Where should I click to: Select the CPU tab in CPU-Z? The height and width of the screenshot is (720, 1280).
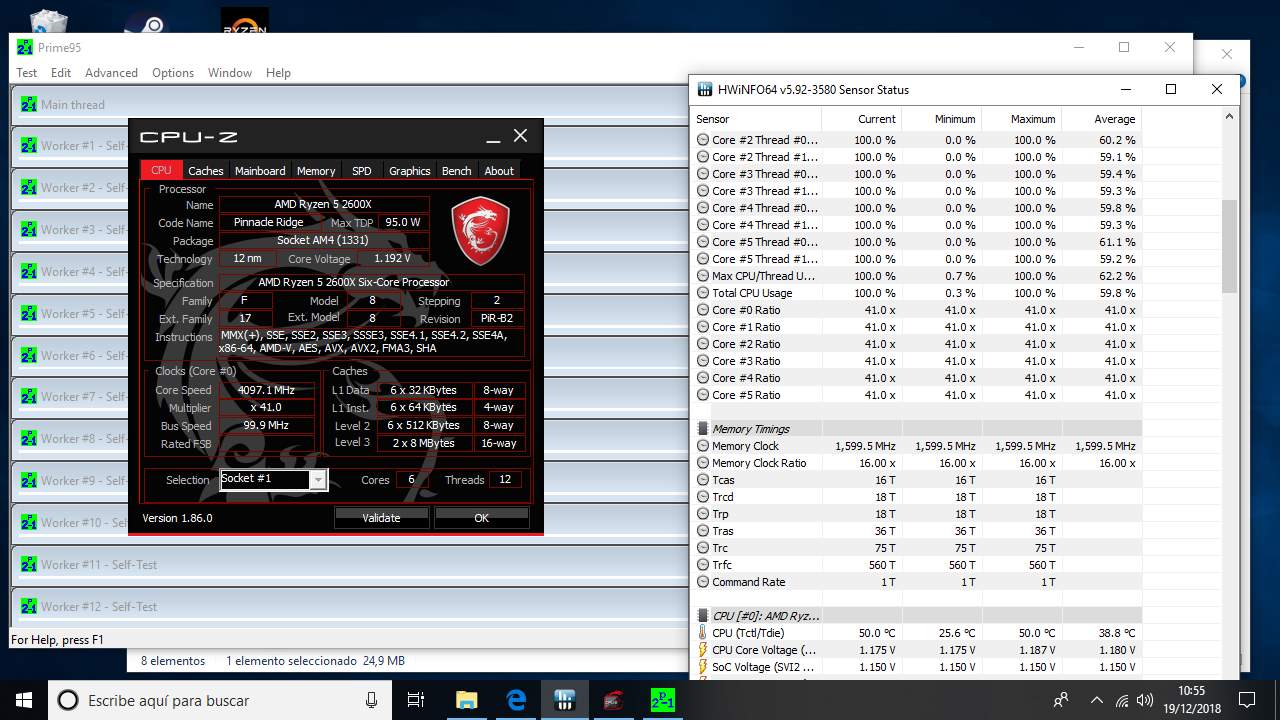pyautogui.click(x=161, y=171)
